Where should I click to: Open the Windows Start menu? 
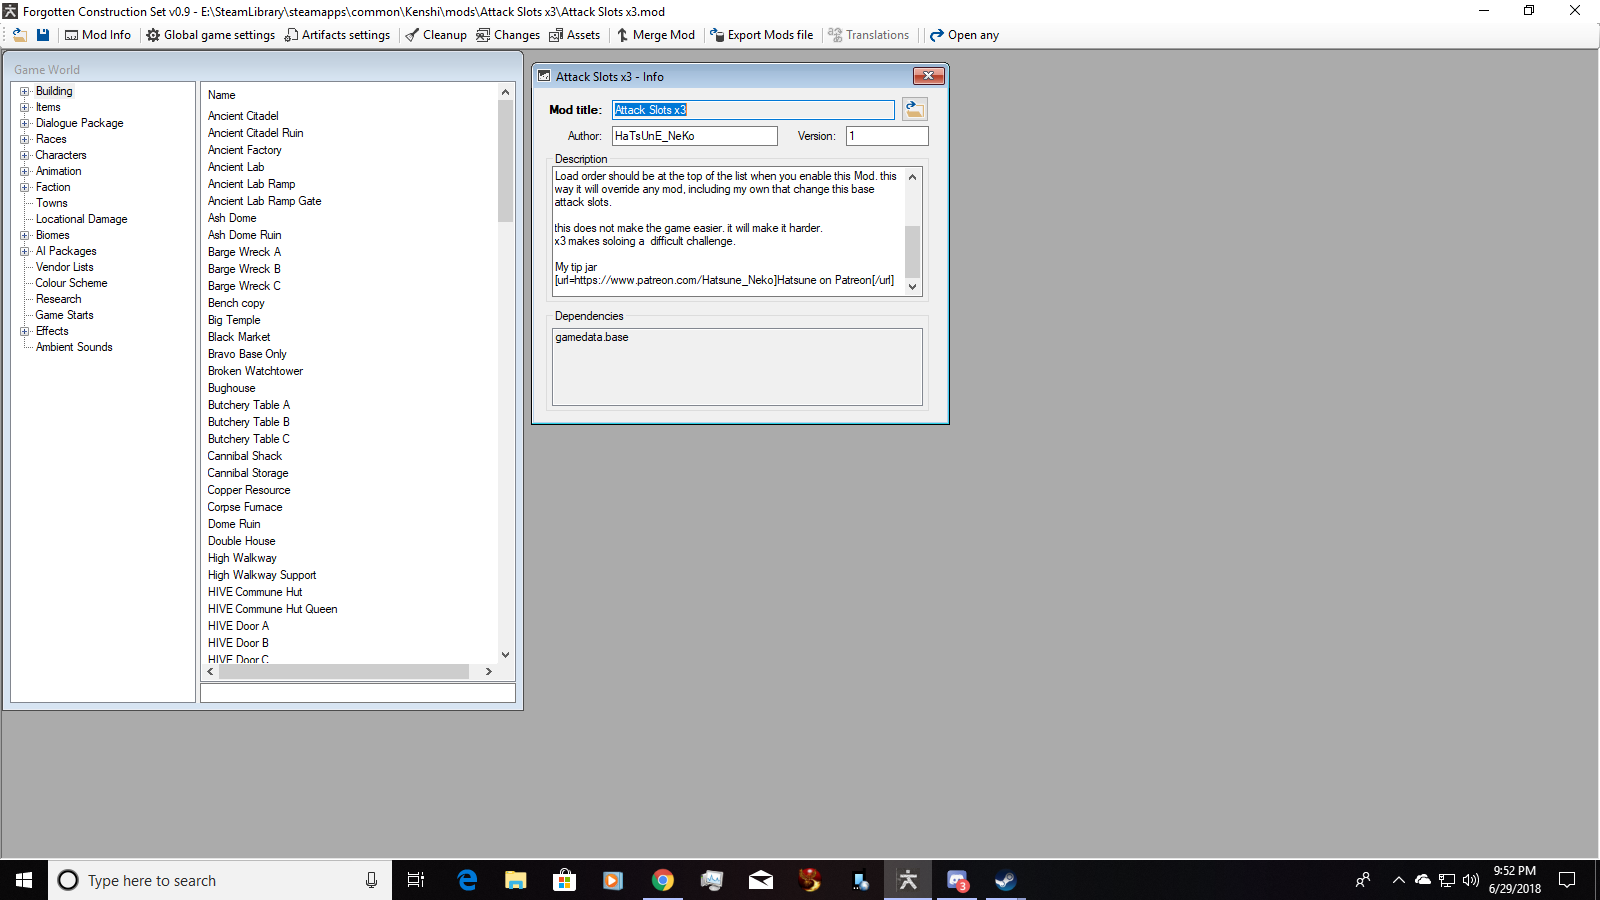(24, 880)
